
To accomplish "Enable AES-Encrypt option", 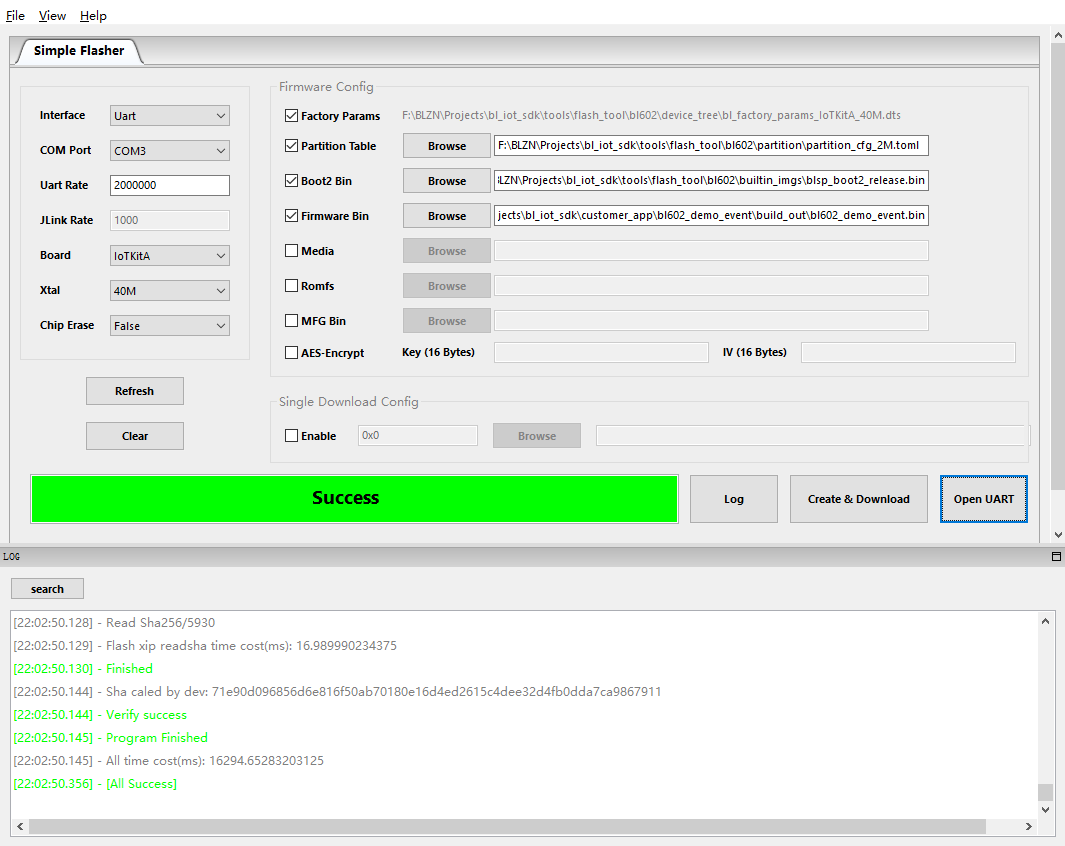I will point(290,352).
